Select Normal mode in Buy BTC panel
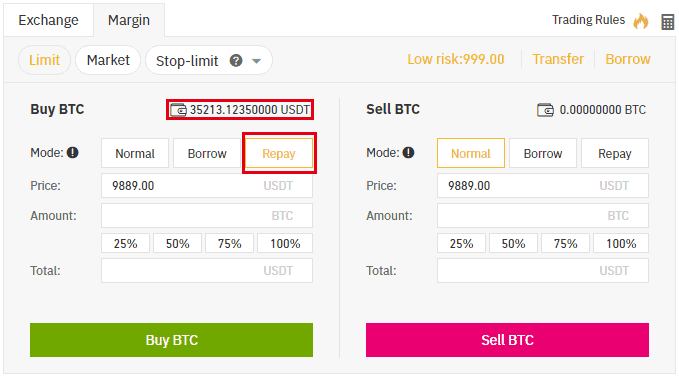The height and width of the screenshot is (378, 679). coord(135,153)
